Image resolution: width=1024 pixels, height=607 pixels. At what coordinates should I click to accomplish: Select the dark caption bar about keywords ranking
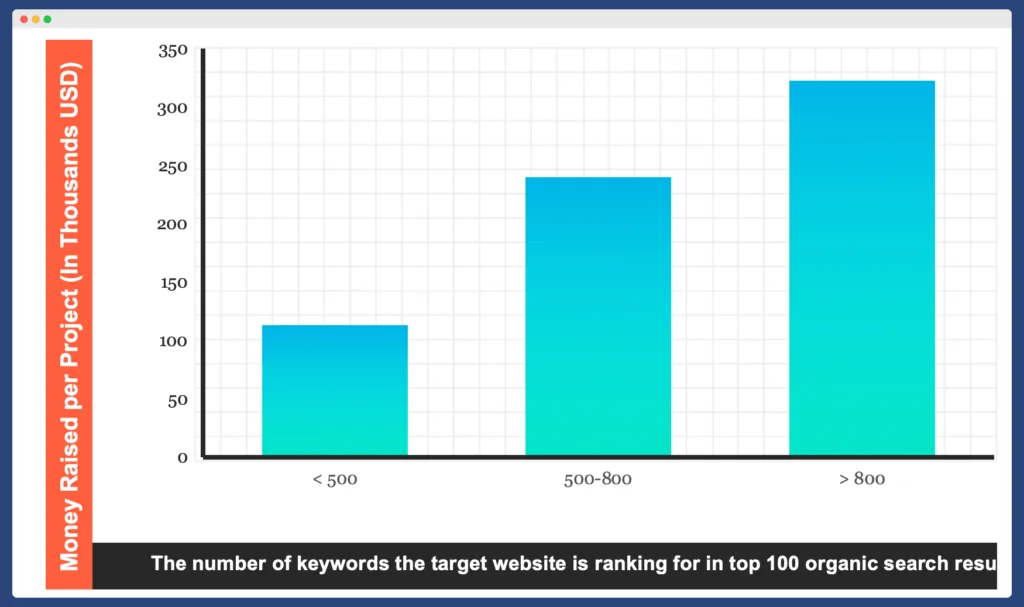[x=550, y=563]
